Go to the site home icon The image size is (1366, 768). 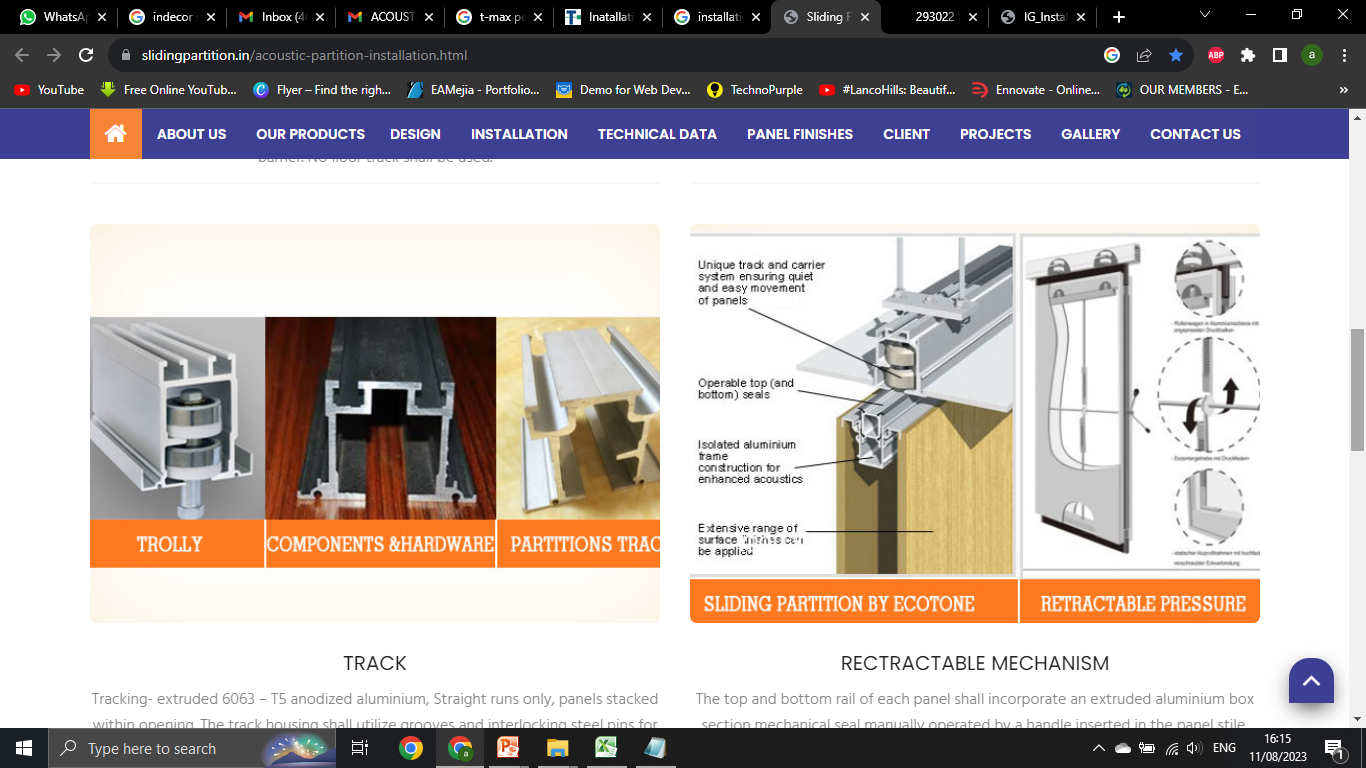(x=116, y=134)
